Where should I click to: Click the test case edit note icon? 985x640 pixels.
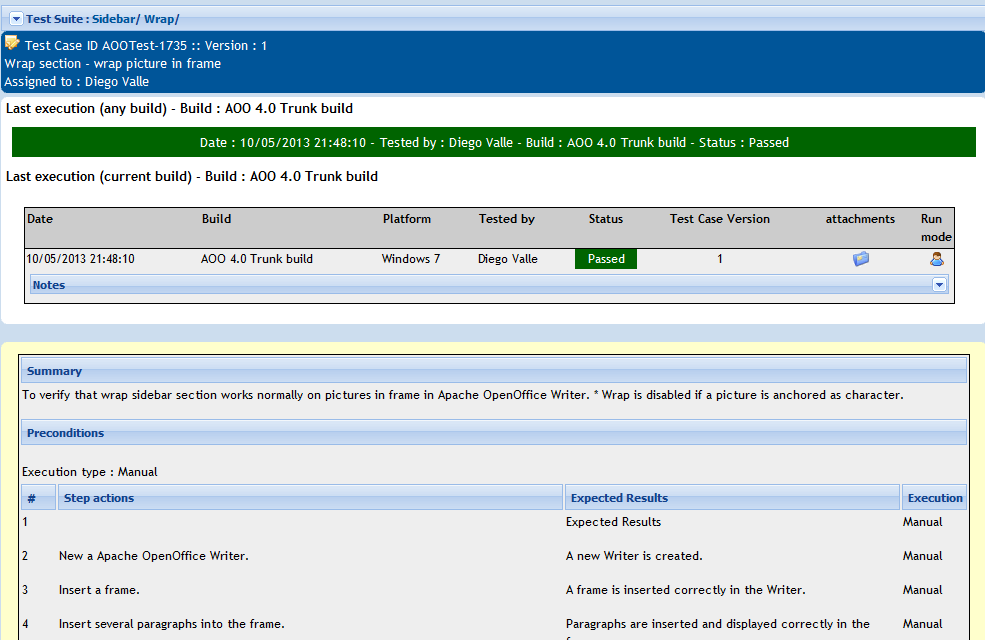pos(12,43)
